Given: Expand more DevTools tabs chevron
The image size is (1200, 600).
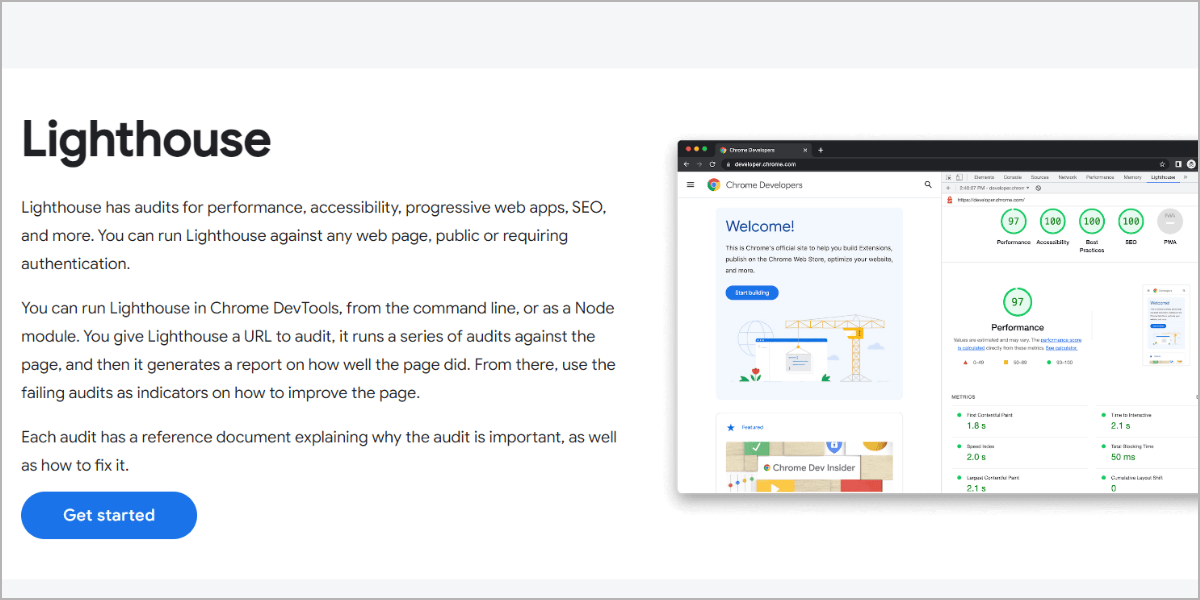Looking at the screenshot, I should [1186, 177].
